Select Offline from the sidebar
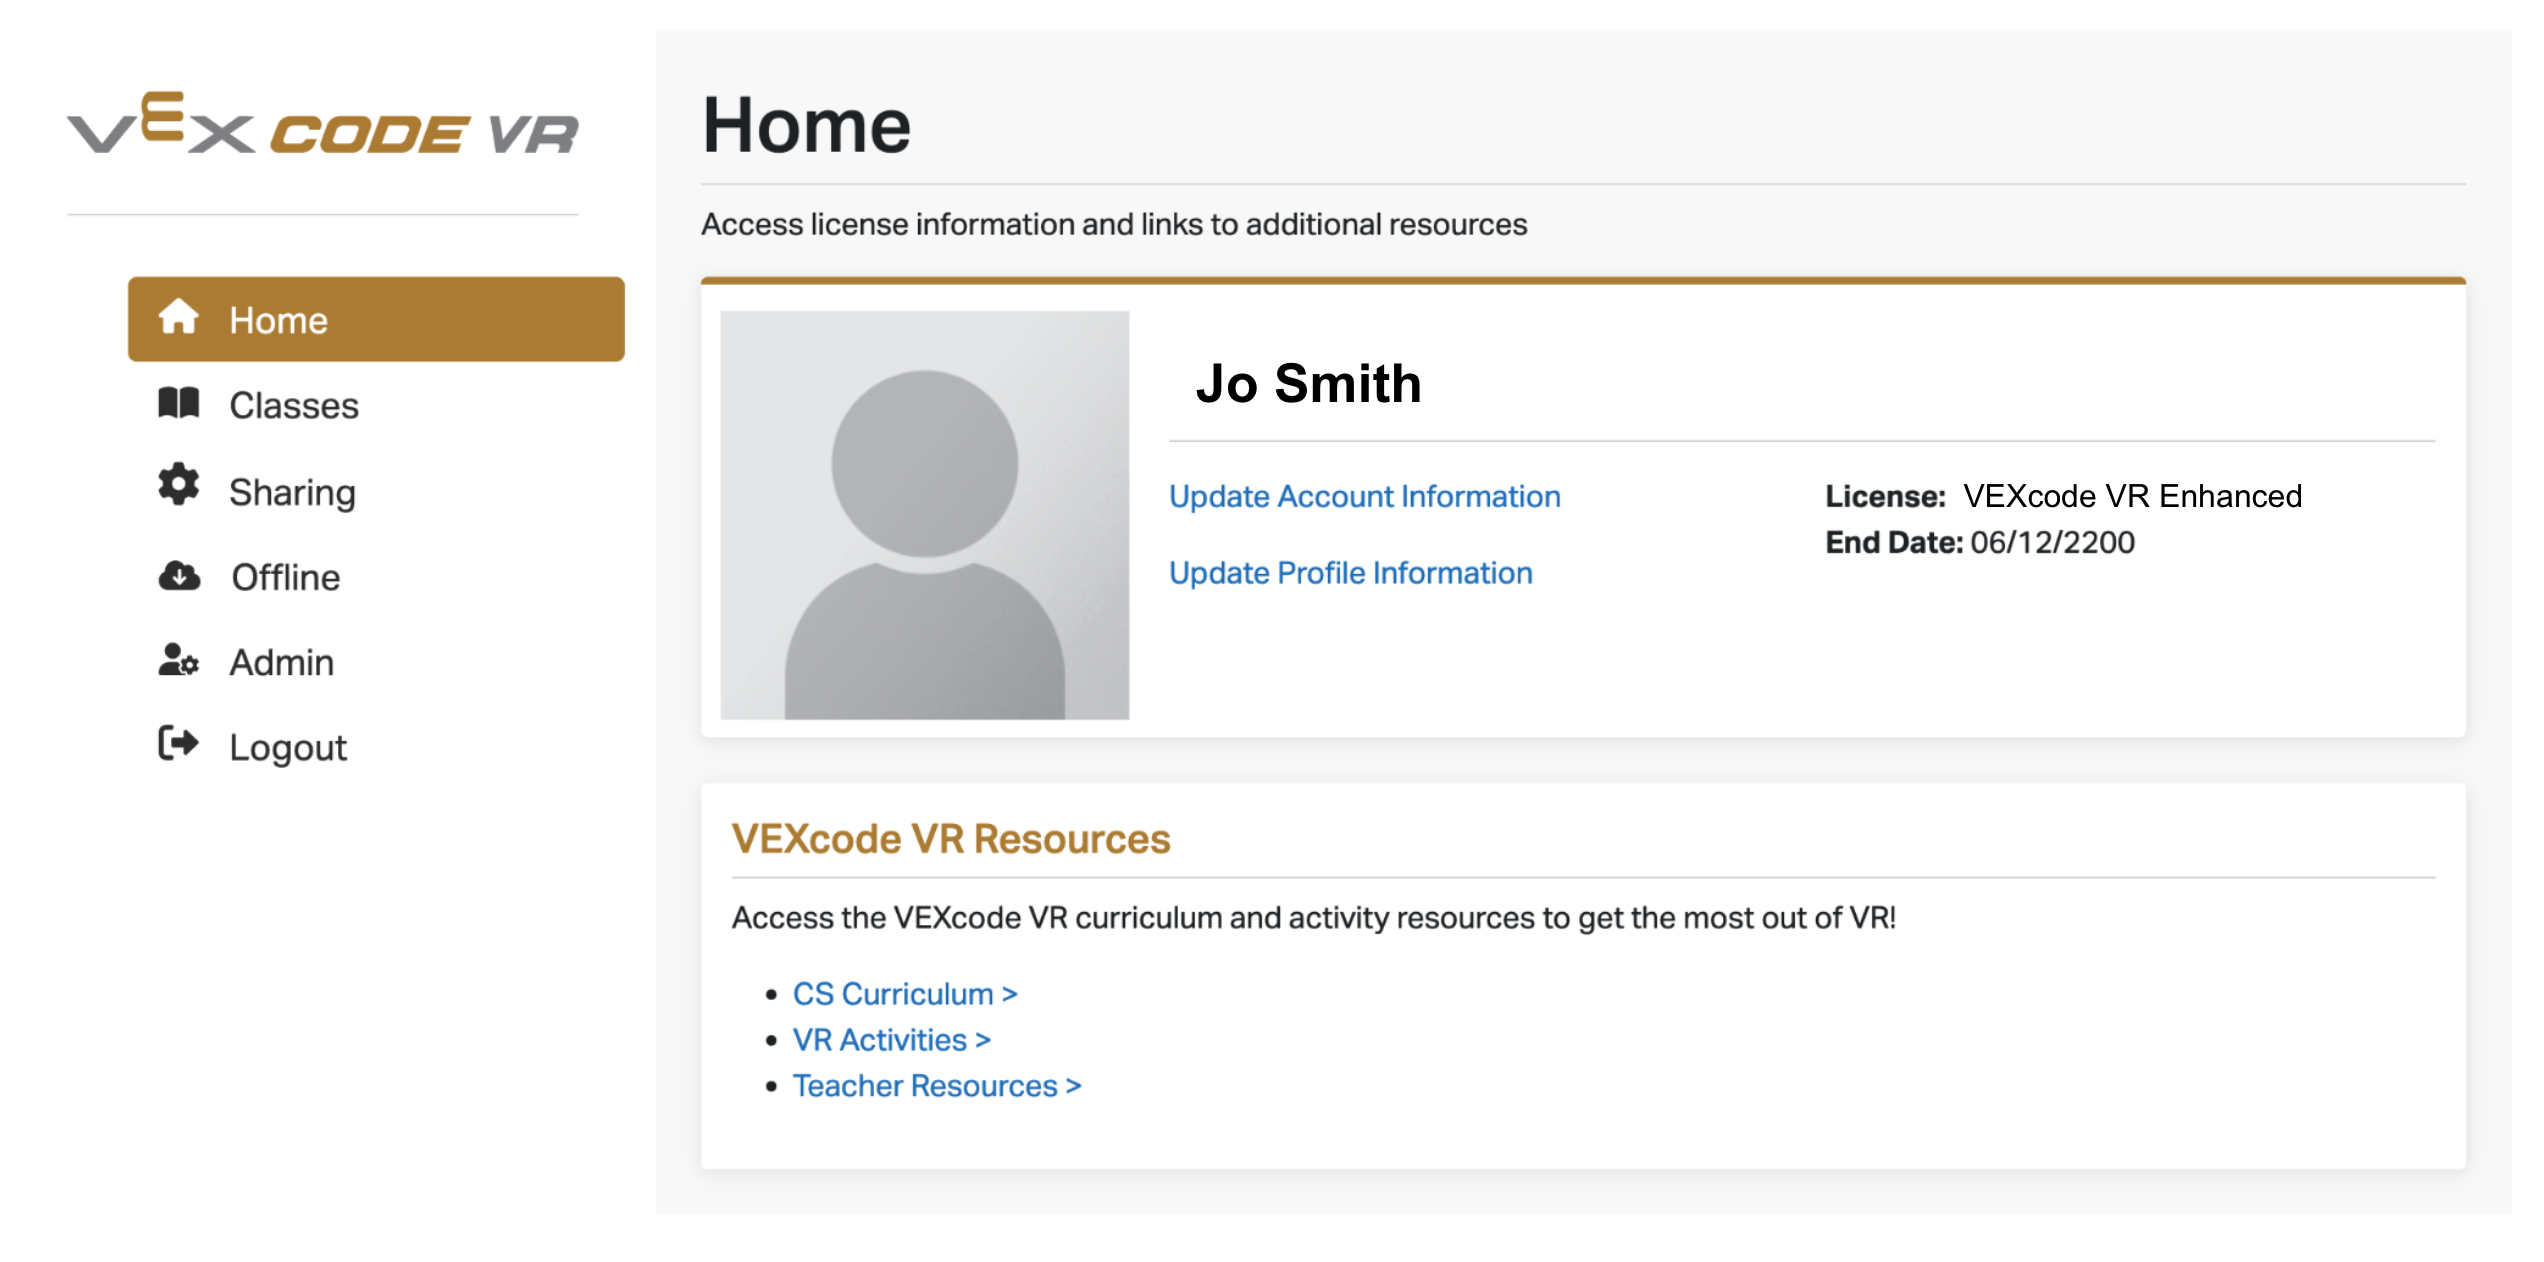Image resolution: width=2544 pixels, height=1262 pixels. (x=285, y=576)
